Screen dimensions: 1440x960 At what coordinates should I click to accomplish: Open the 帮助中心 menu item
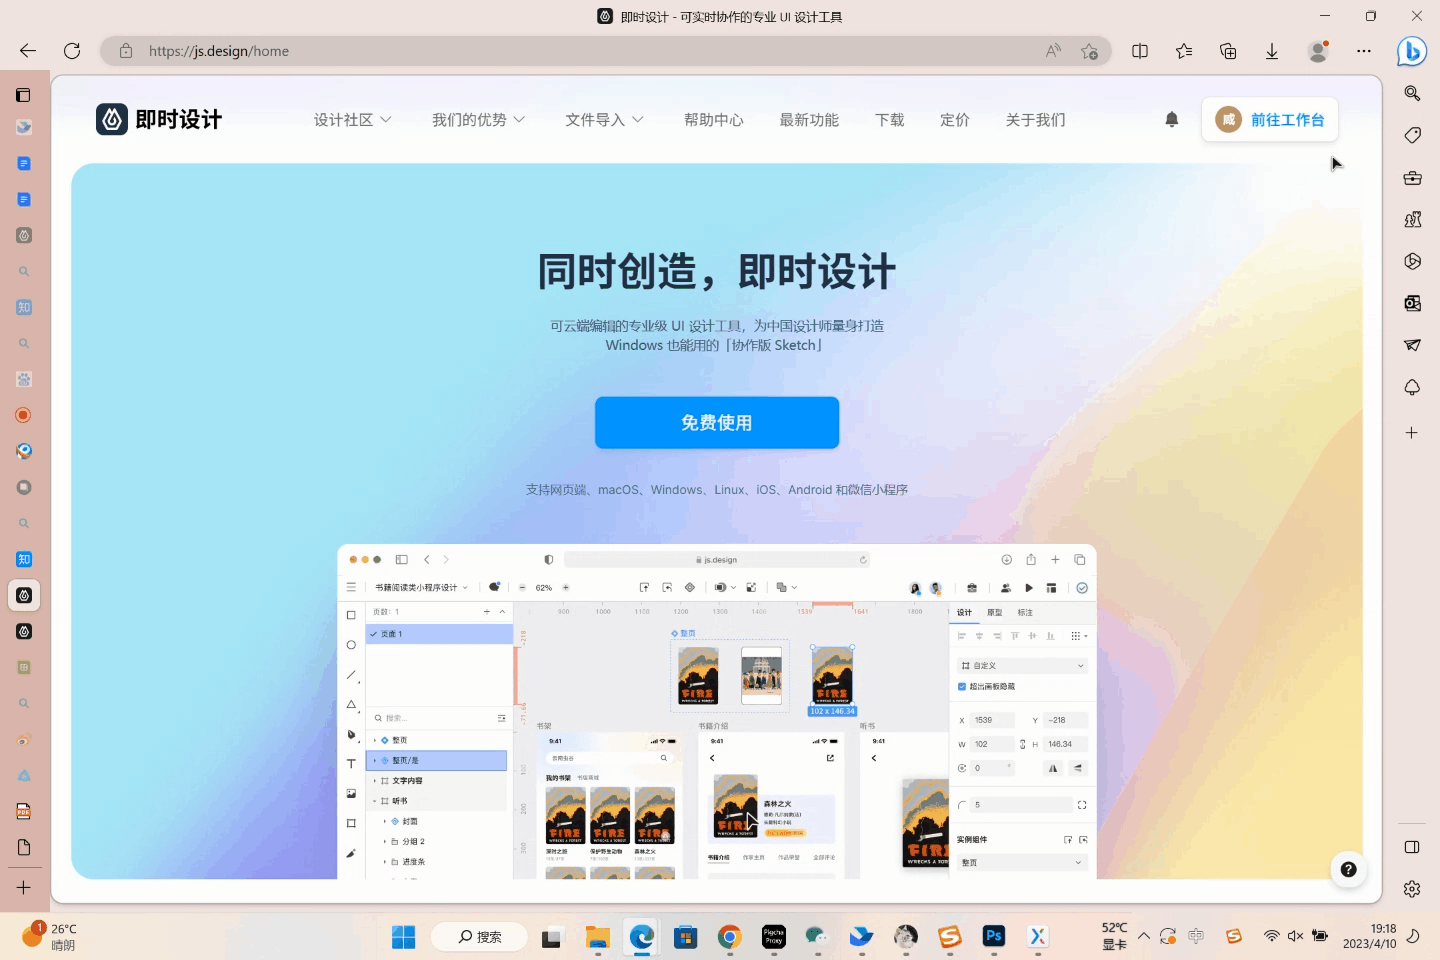tap(713, 120)
